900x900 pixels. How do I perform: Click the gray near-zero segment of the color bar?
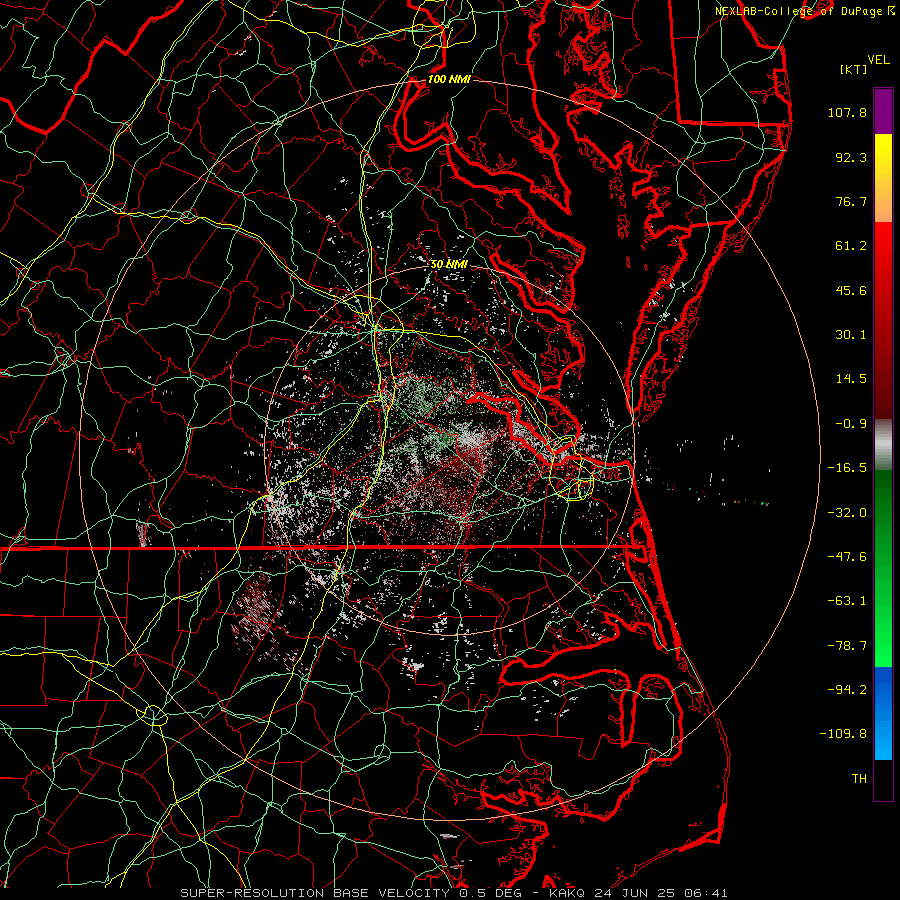883,444
